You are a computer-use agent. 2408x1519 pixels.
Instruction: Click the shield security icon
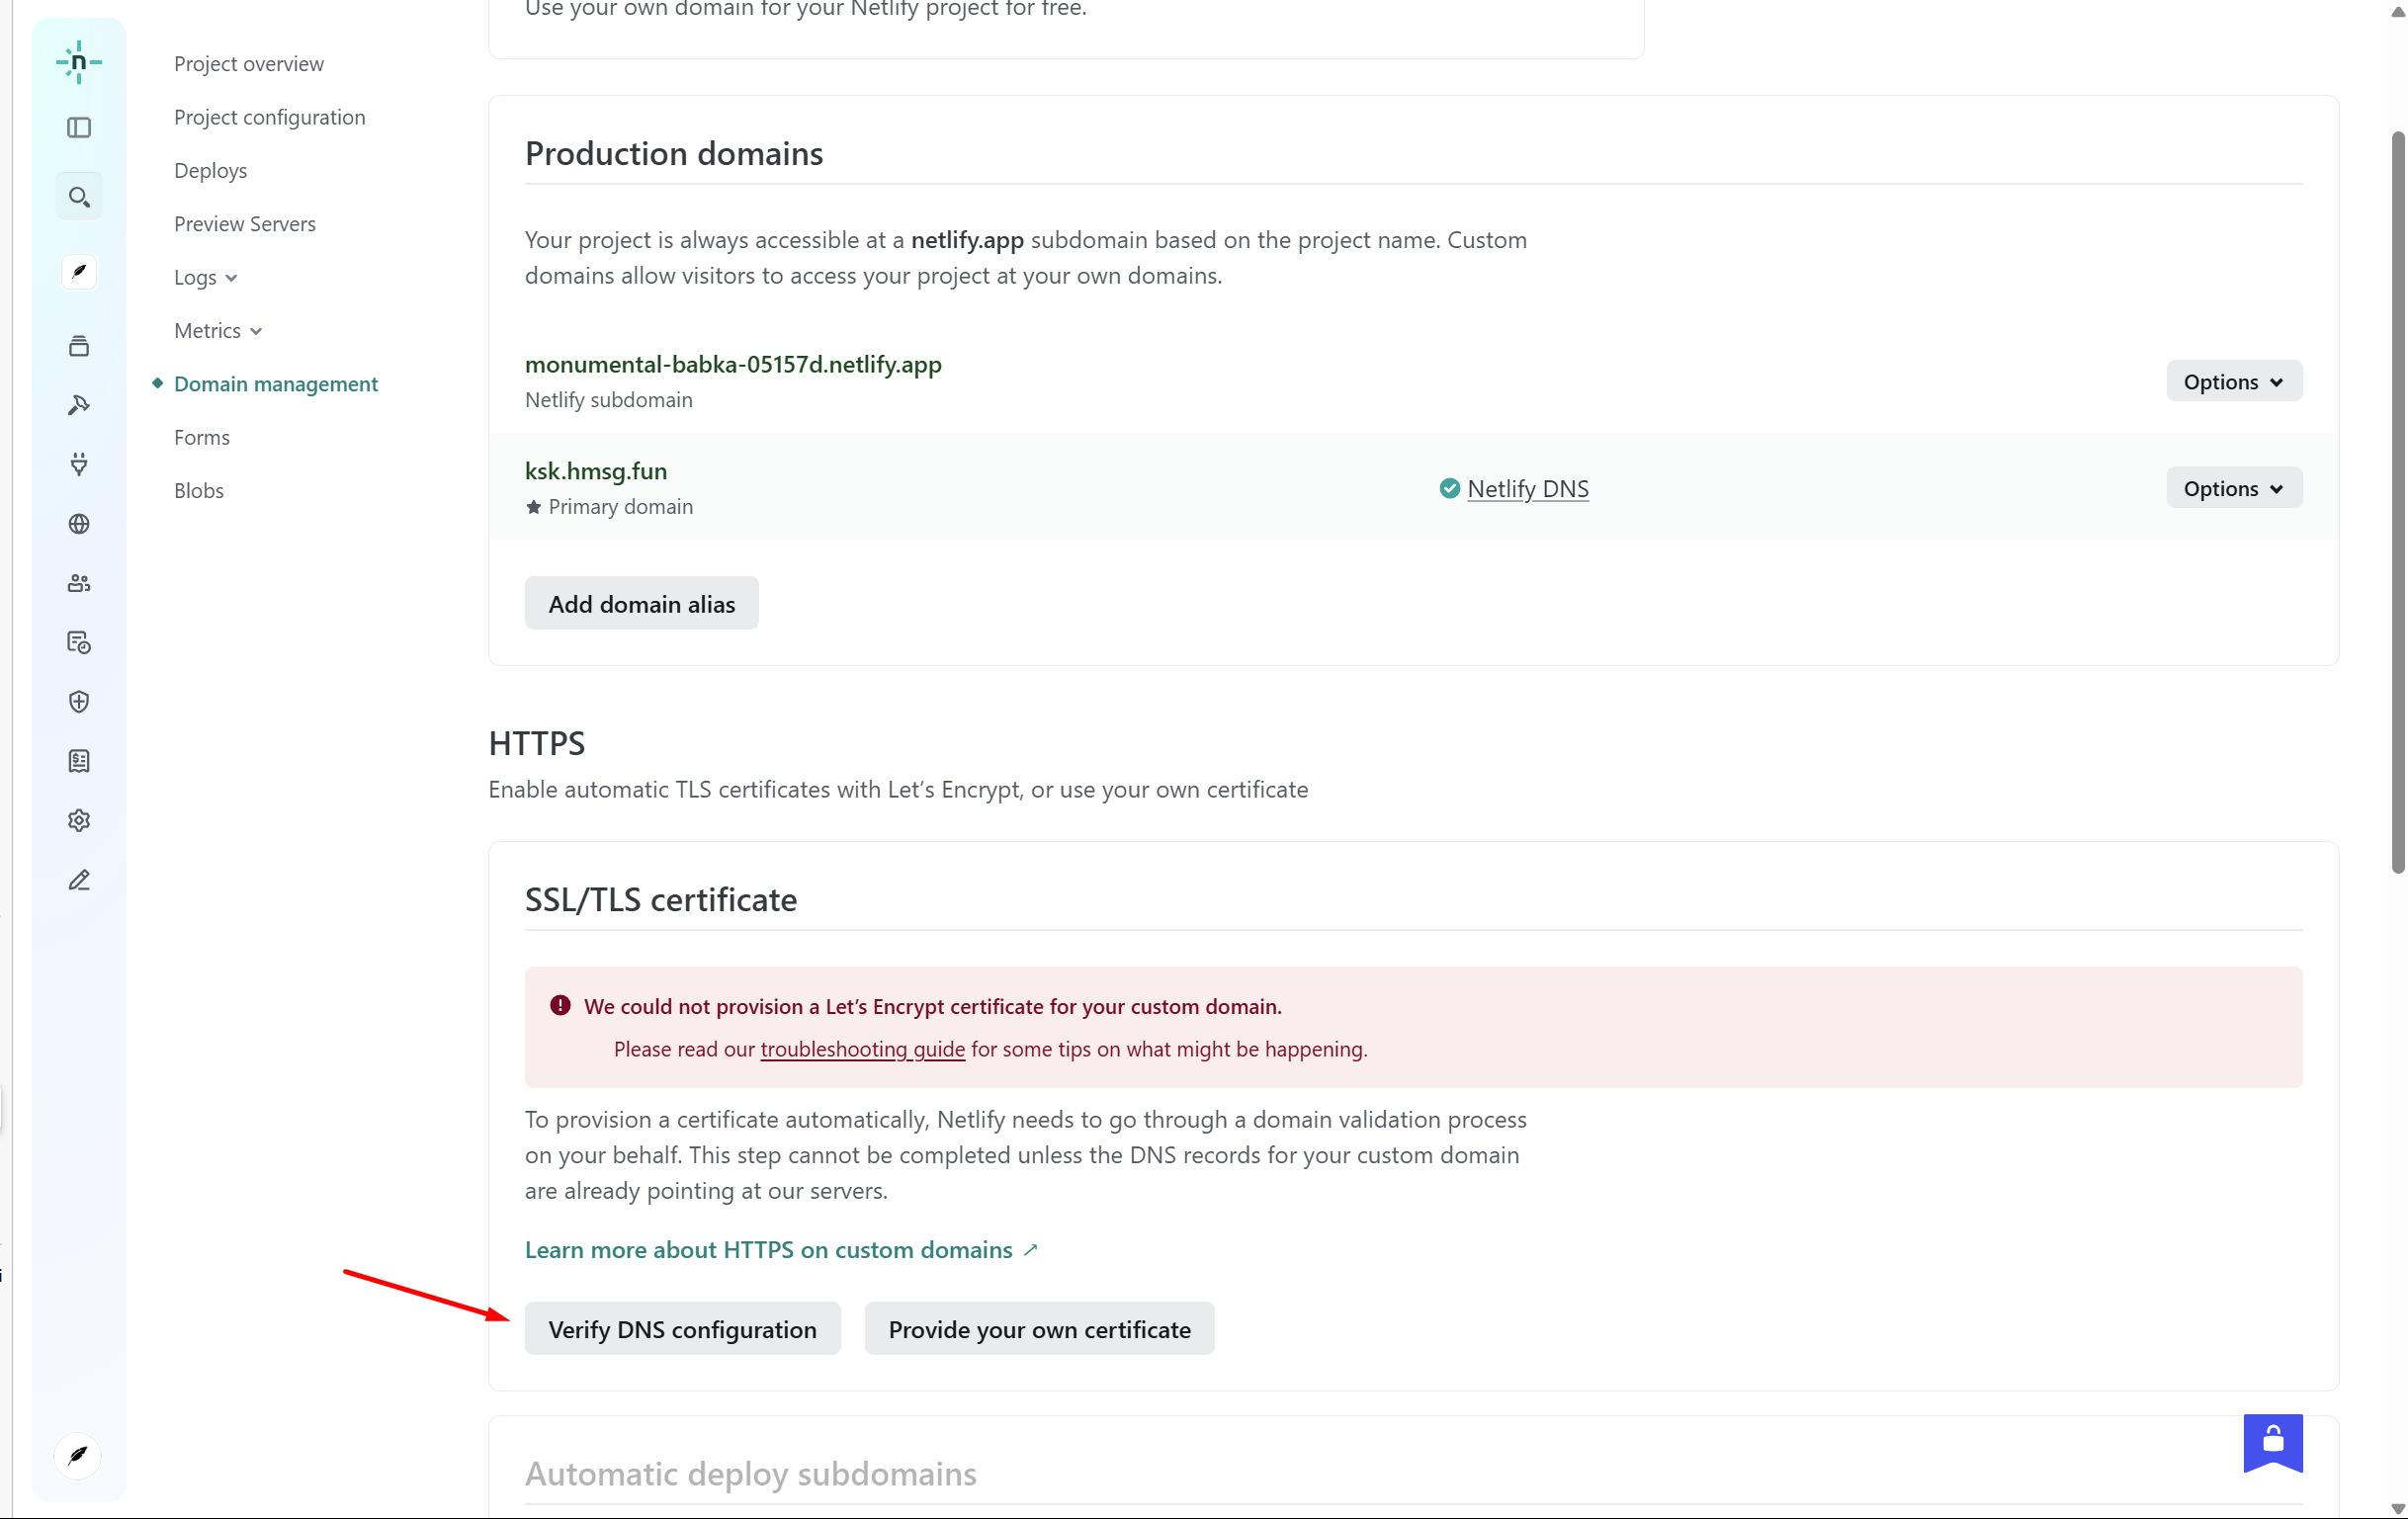79,702
